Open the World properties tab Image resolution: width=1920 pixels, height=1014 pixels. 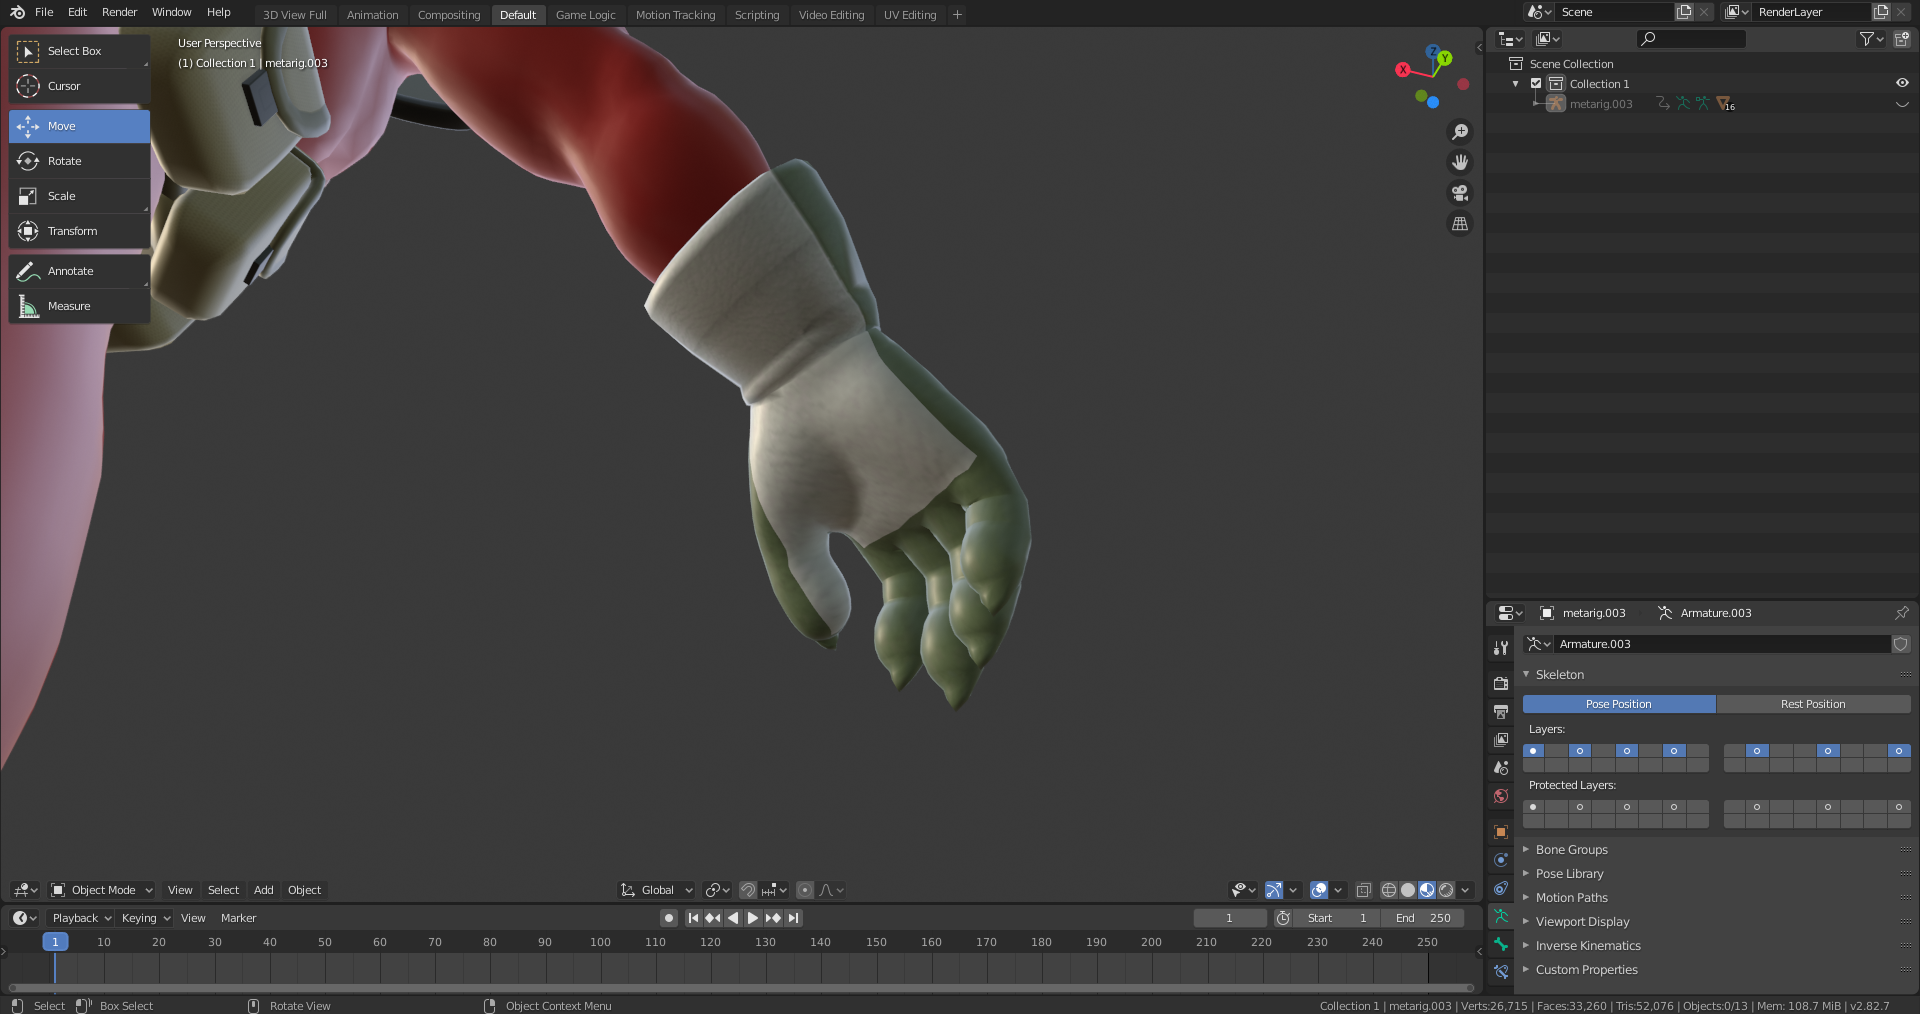[x=1501, y=796]
